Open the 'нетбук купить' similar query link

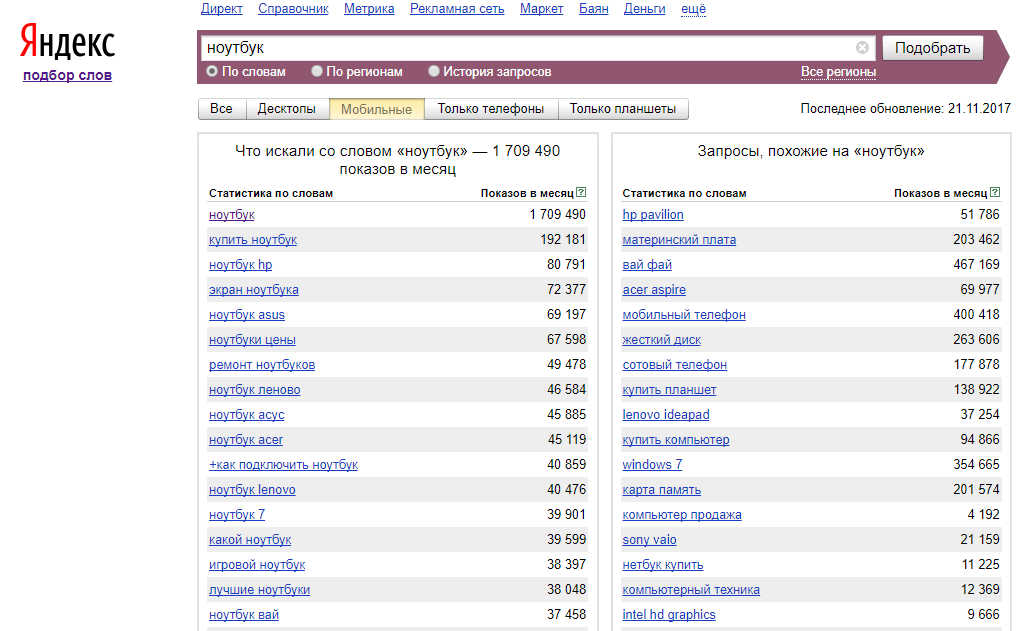tap(663, 564)
